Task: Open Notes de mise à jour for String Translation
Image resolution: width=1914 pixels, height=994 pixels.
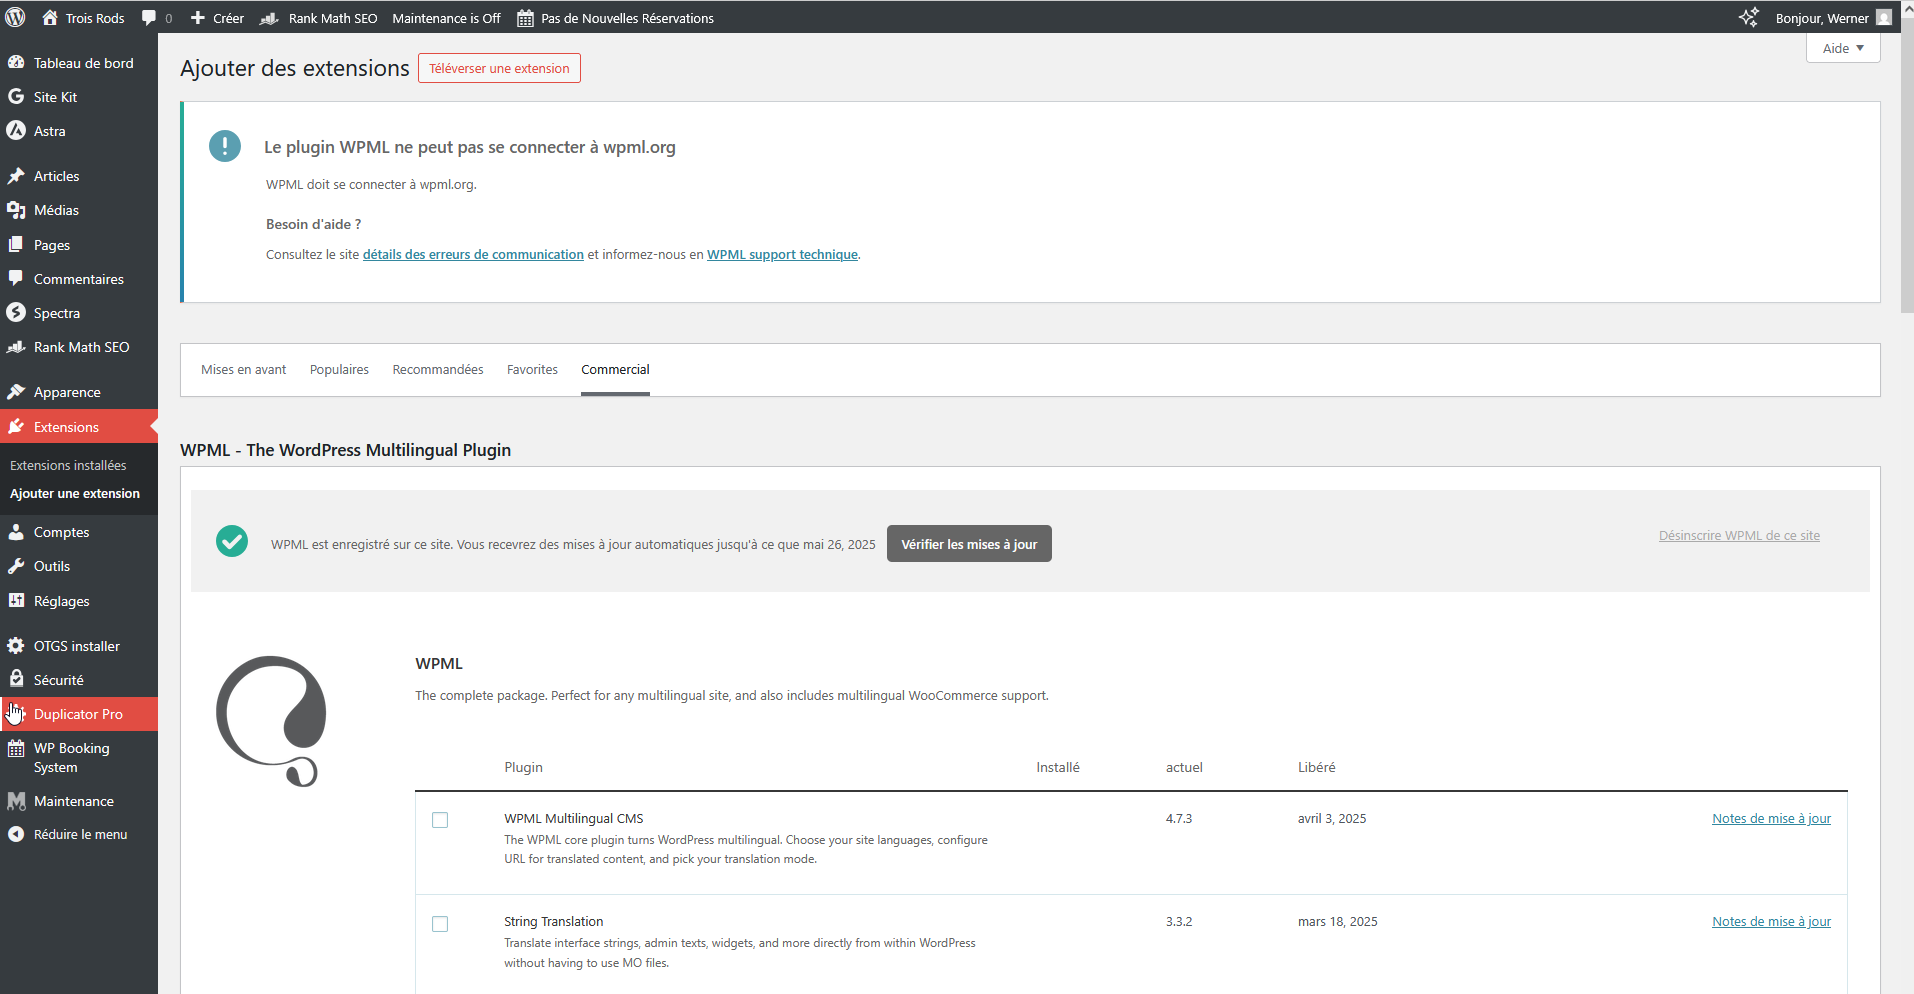Action: coord(1771,921)
